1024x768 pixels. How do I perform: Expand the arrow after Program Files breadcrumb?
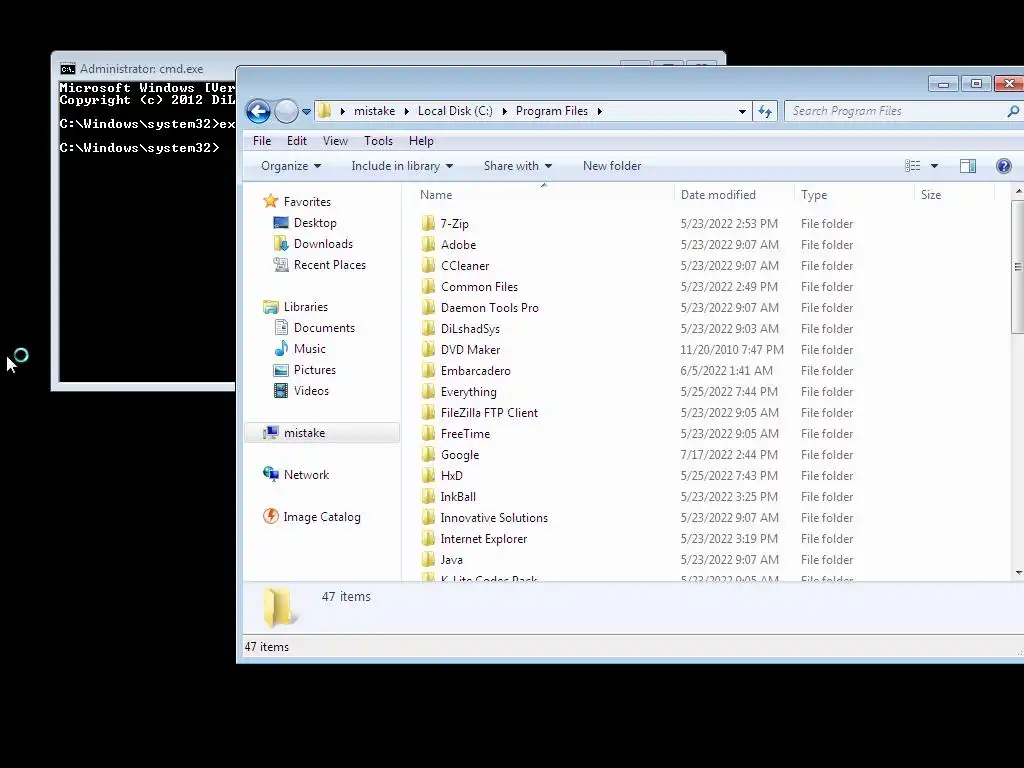600,111
